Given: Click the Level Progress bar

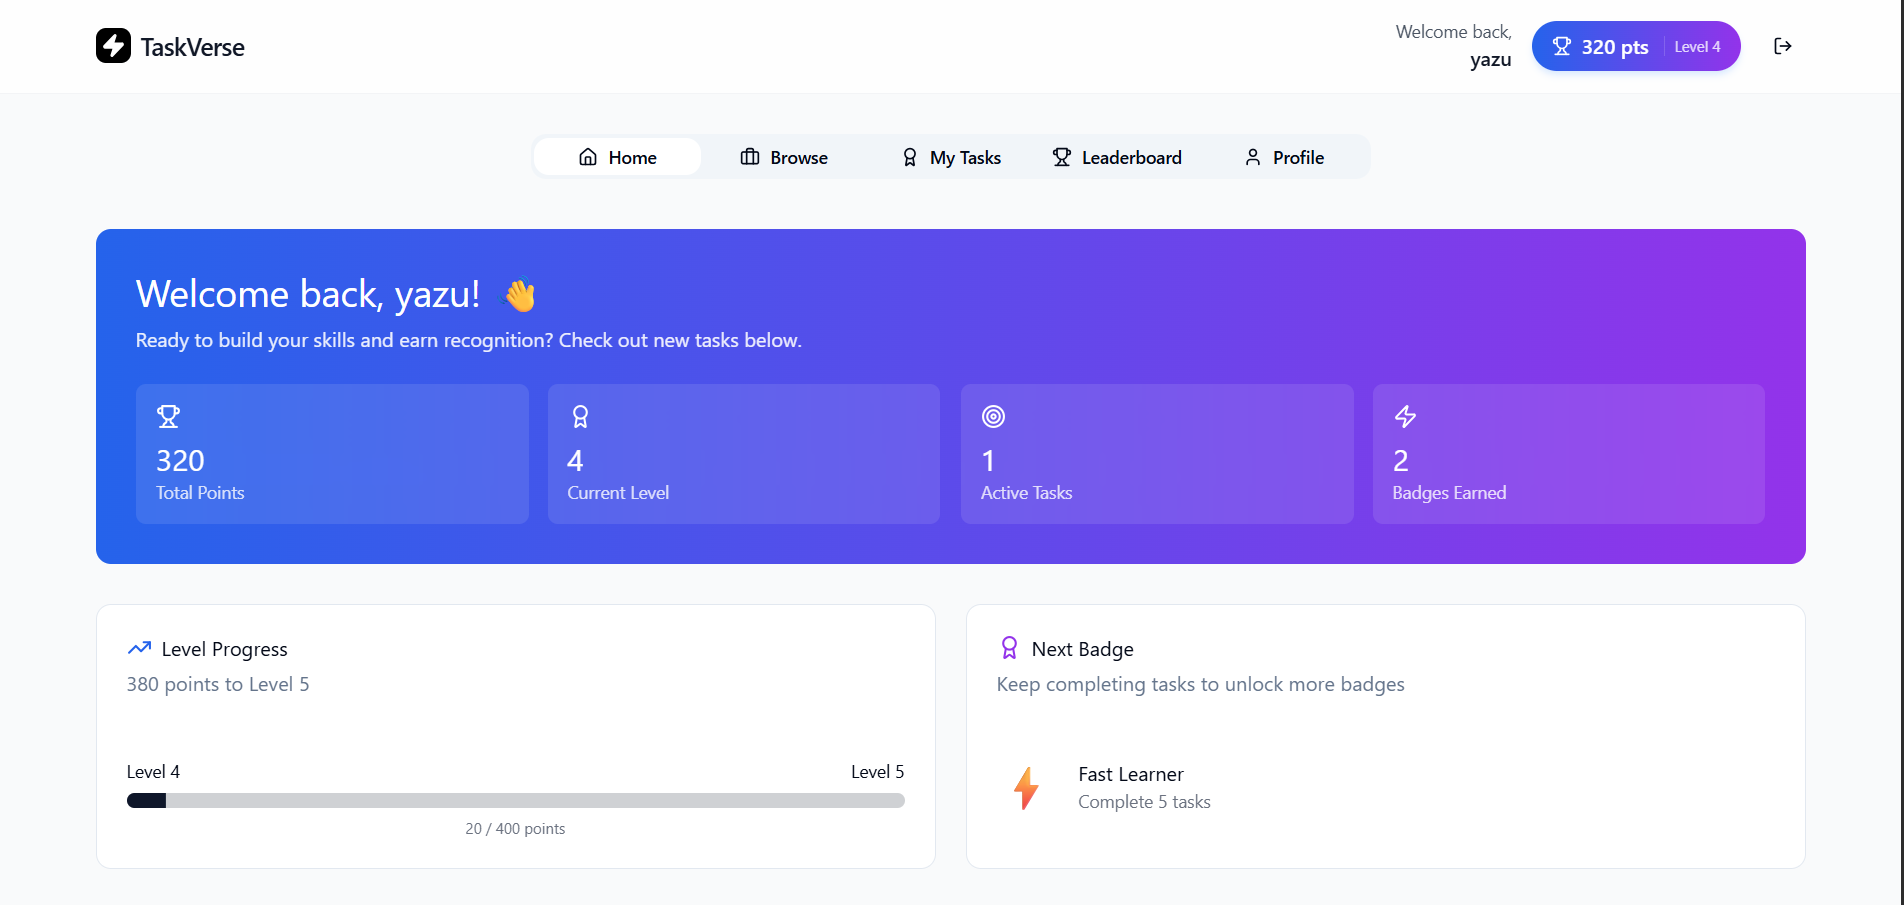Looking at the screenshot, I should point(516,800).
